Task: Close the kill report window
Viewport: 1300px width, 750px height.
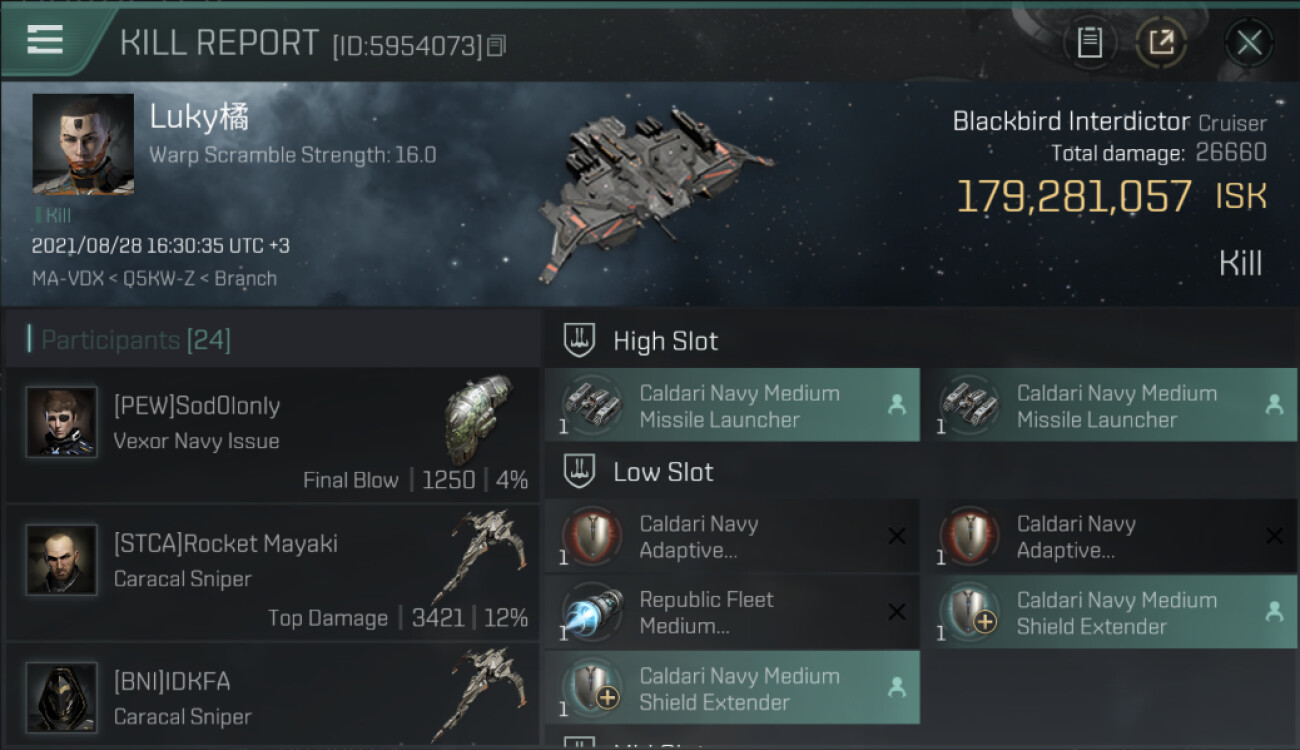Action: pyautogui.click(x=1248, y=42)
